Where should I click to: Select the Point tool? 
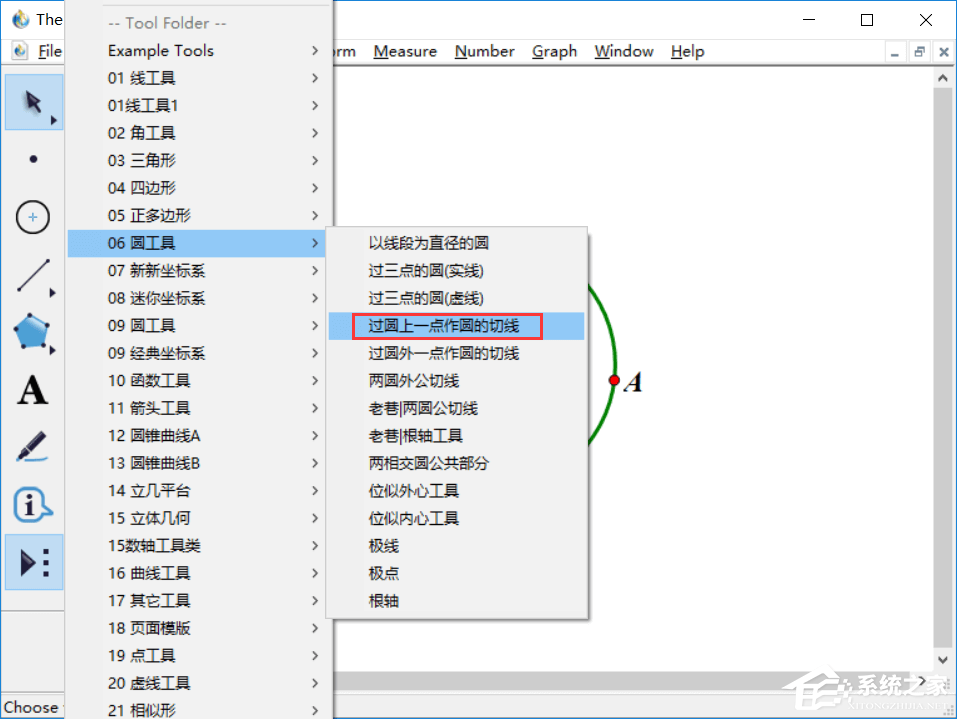[x=33, y=160]
